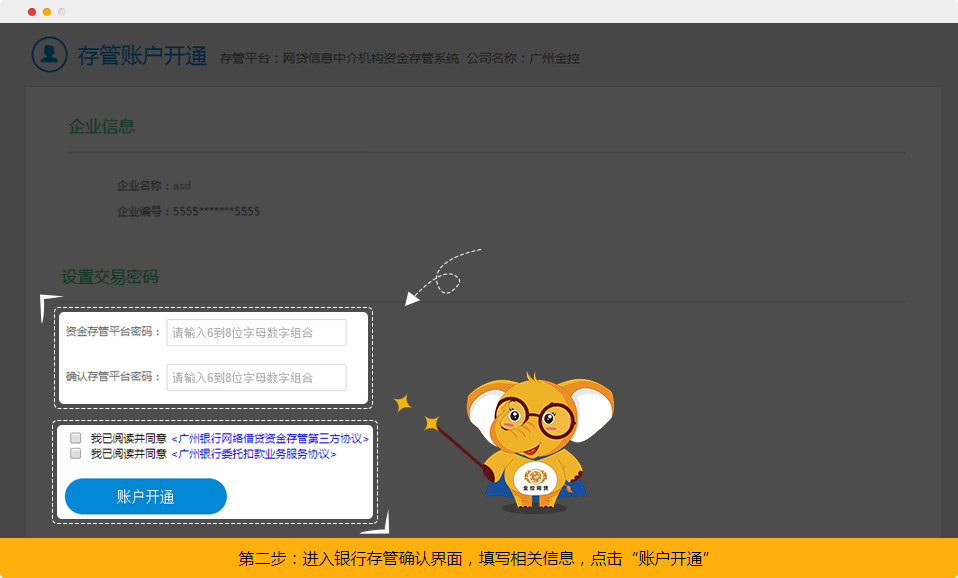Click the yellow star at the wand tip
Screen dimensions: 958x578
403,403
